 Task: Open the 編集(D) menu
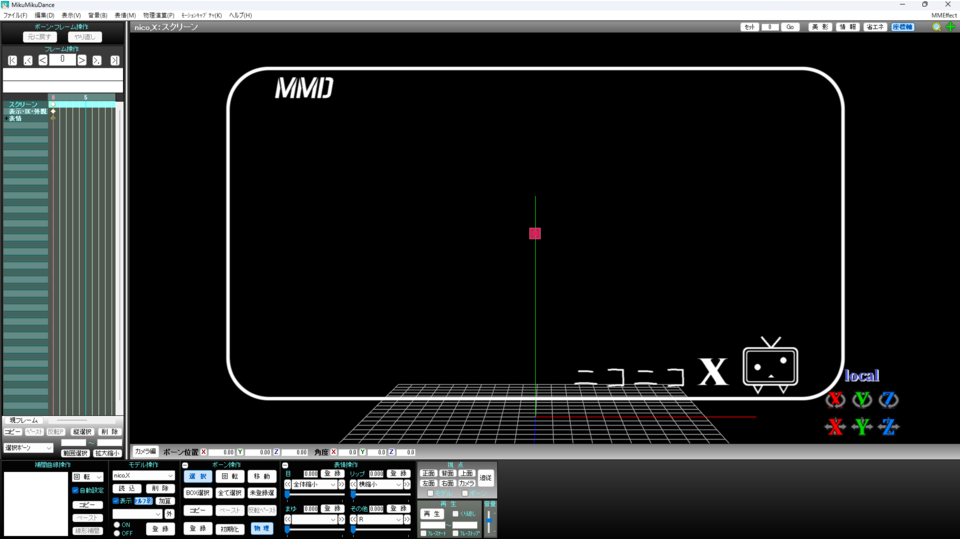(44, 15)
